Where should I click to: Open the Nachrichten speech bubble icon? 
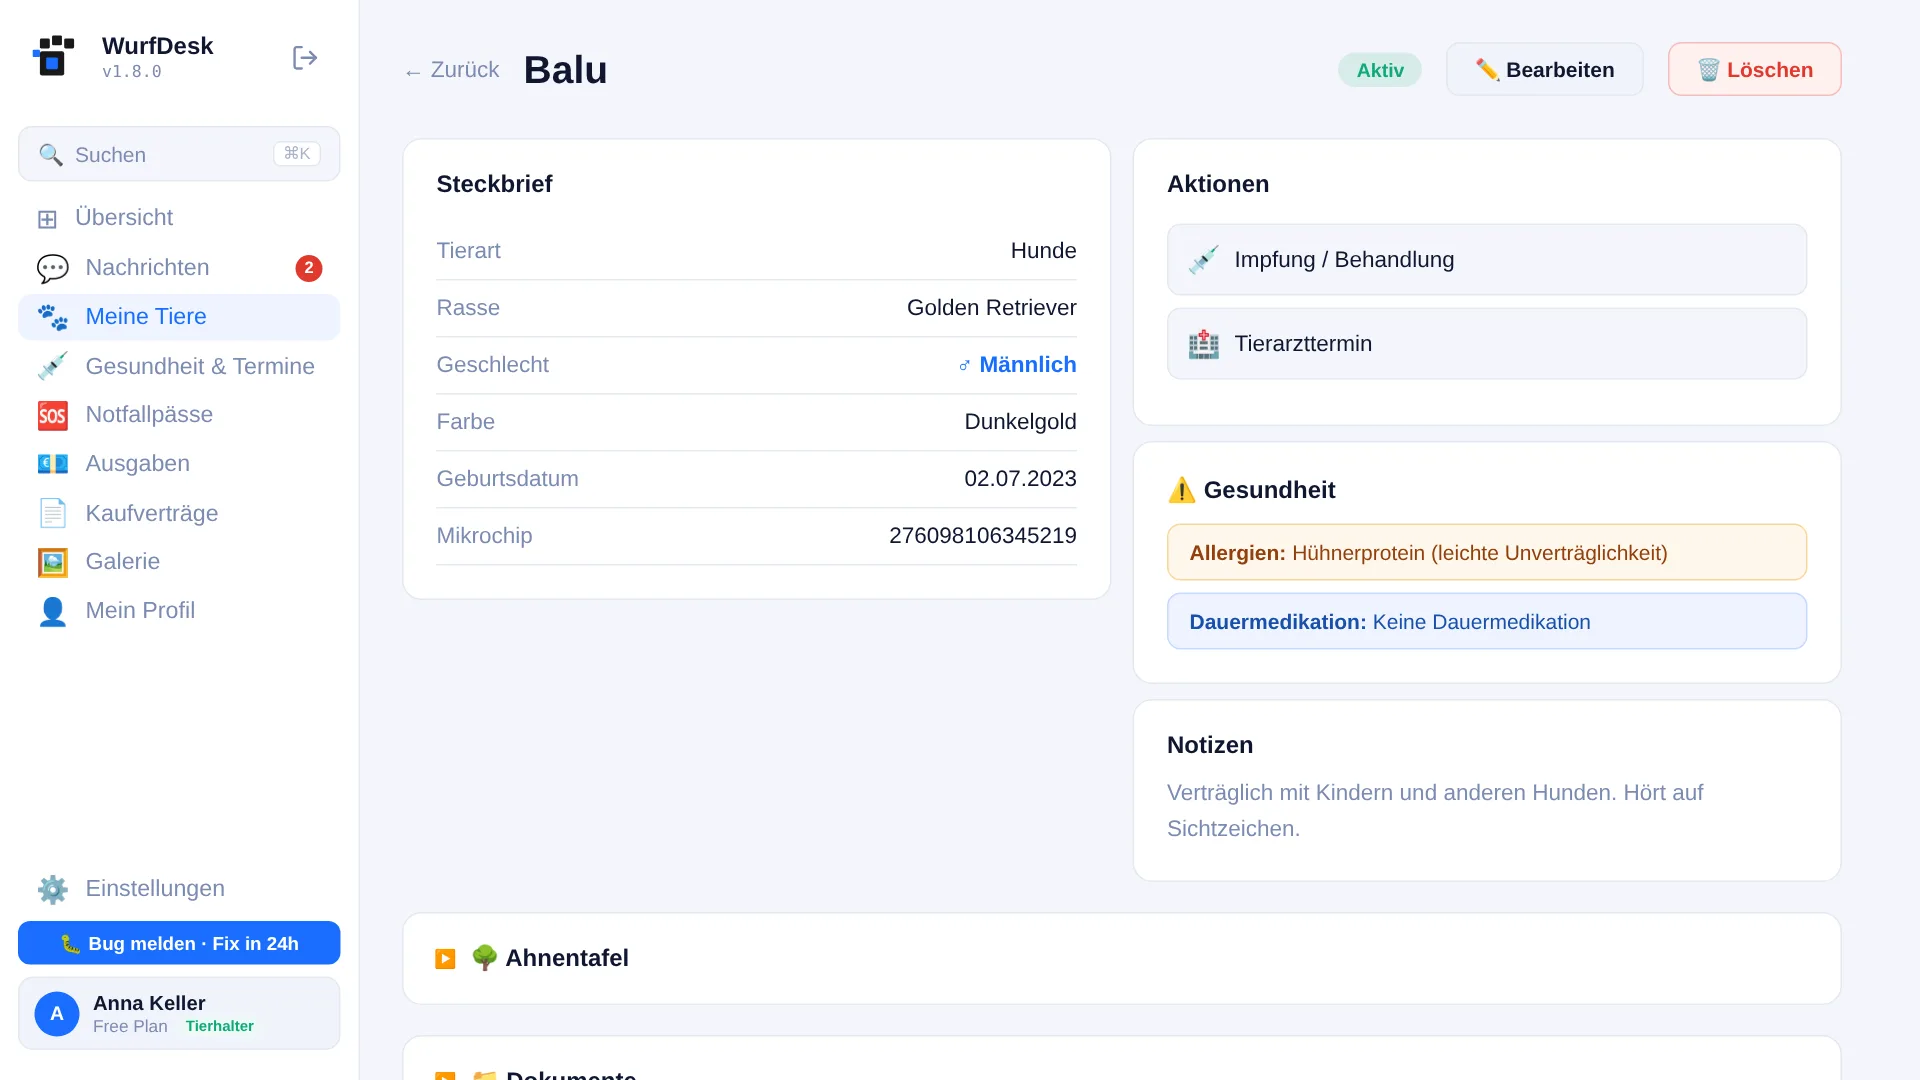(52, 268)
